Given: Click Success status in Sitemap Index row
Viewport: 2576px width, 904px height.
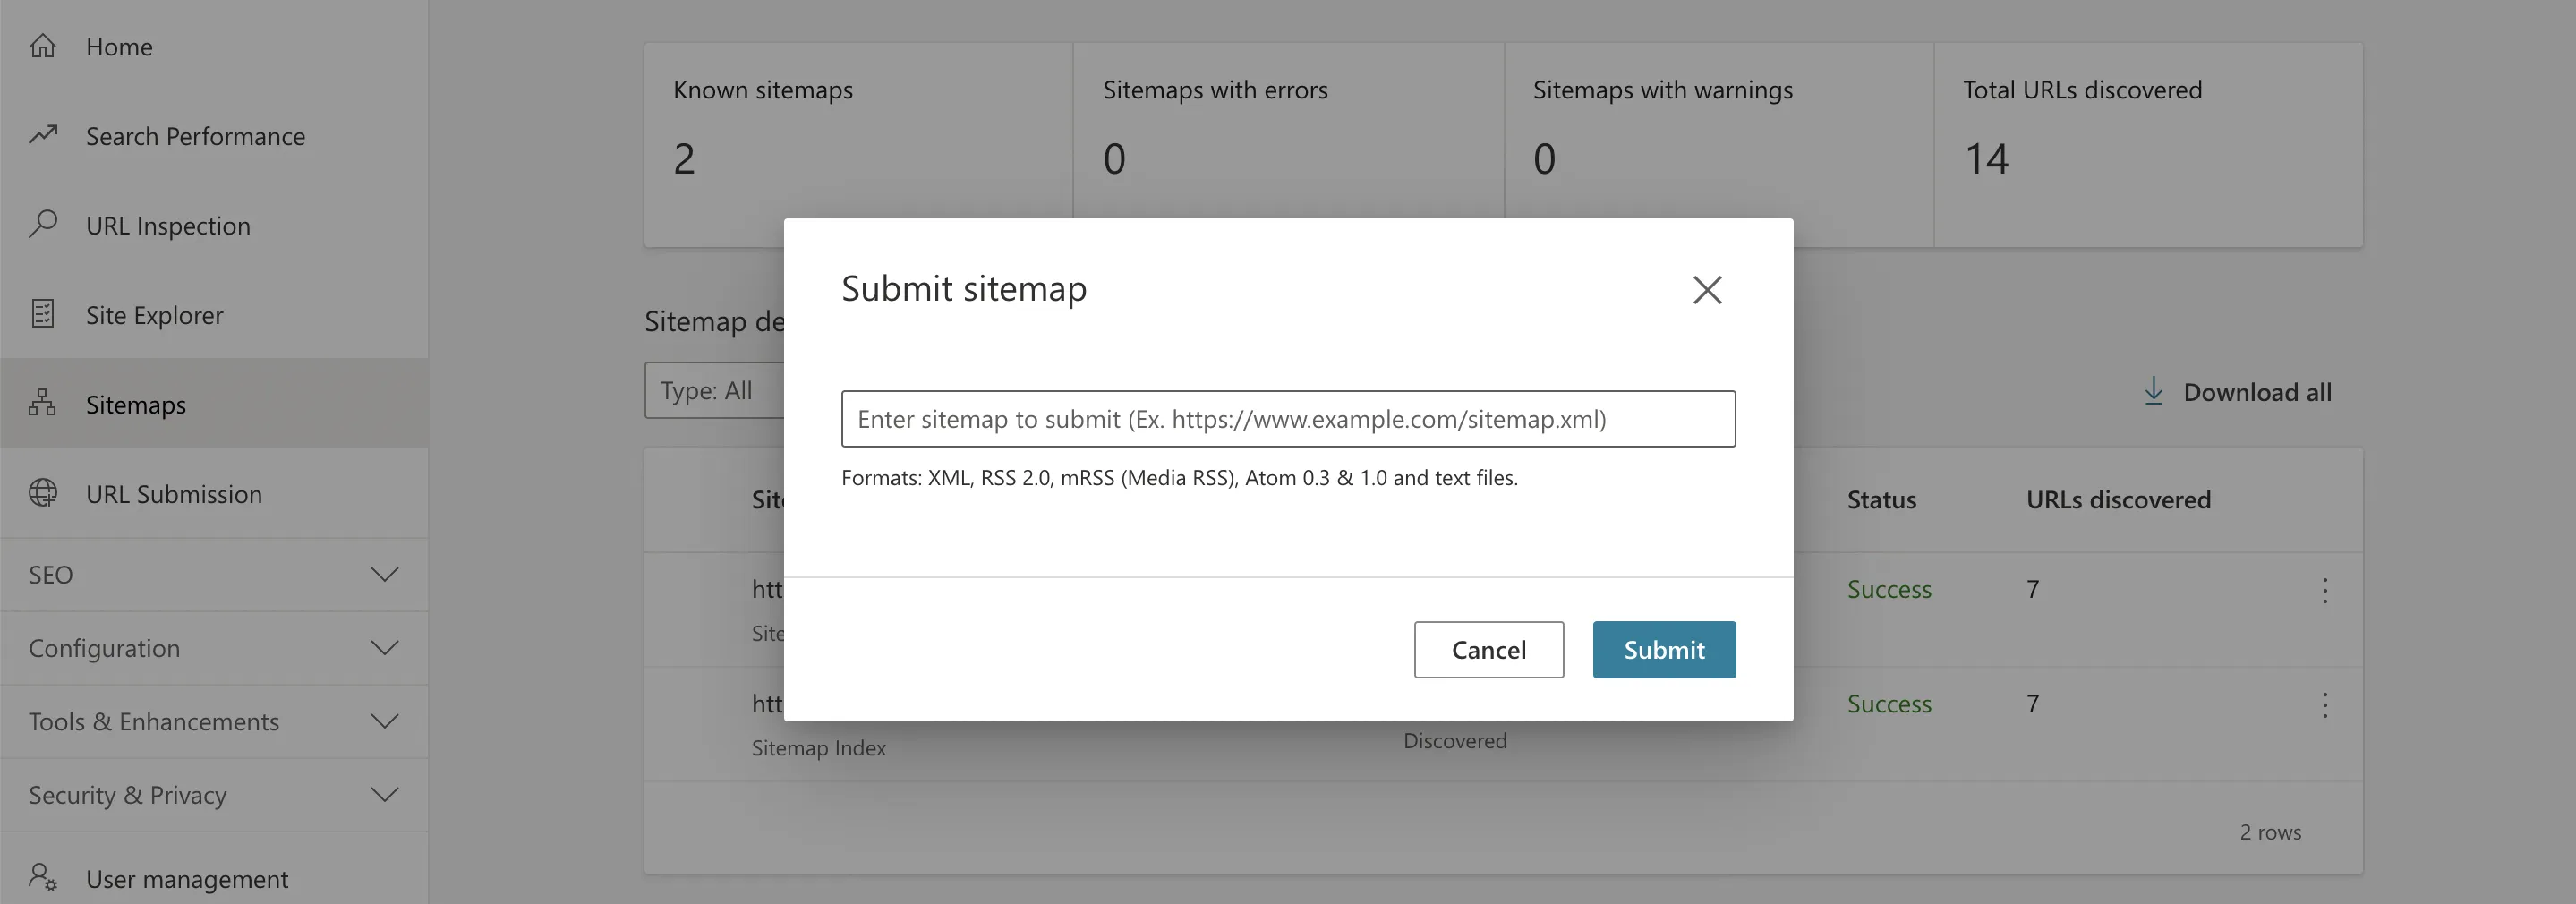Looking at the screenshot, I should coord(1889,704).
